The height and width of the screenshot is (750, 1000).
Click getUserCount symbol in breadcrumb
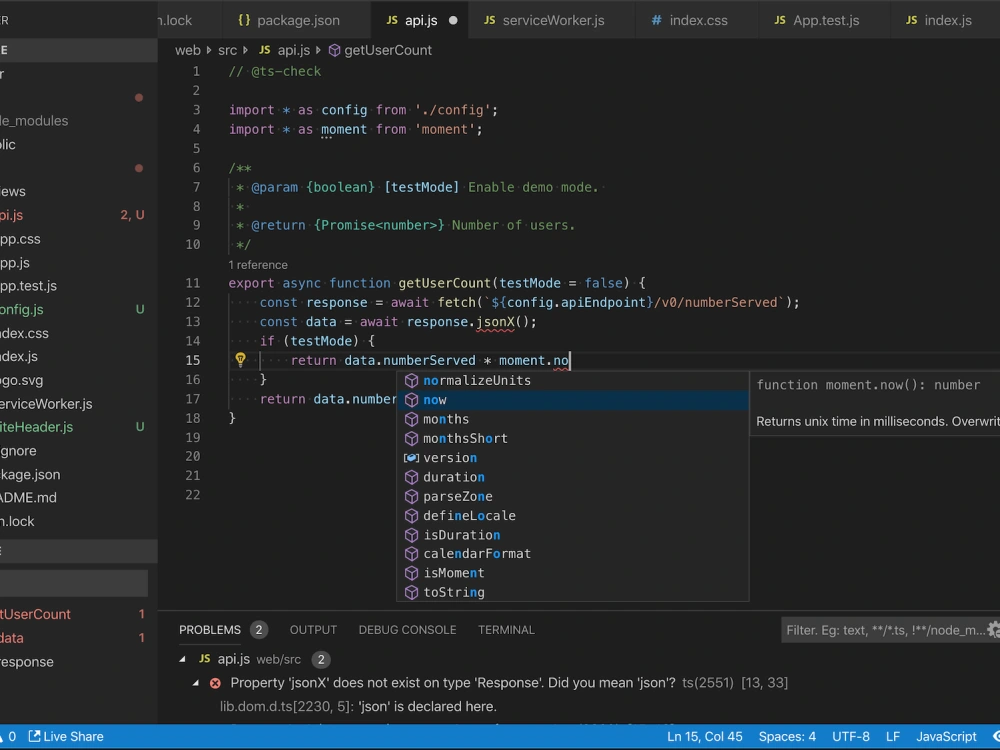380,50
